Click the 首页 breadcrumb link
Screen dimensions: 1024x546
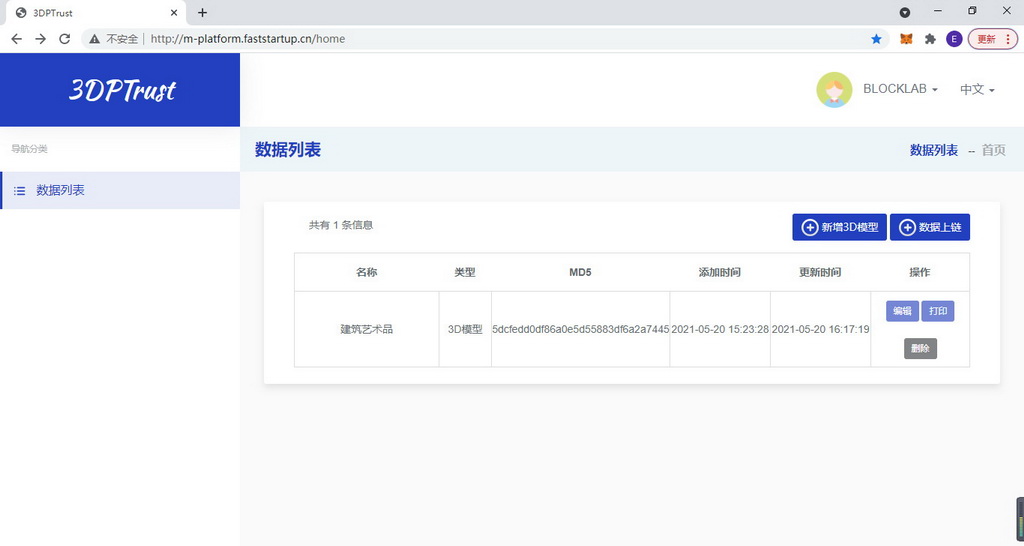pyautogui.click(x=993, y=150)
